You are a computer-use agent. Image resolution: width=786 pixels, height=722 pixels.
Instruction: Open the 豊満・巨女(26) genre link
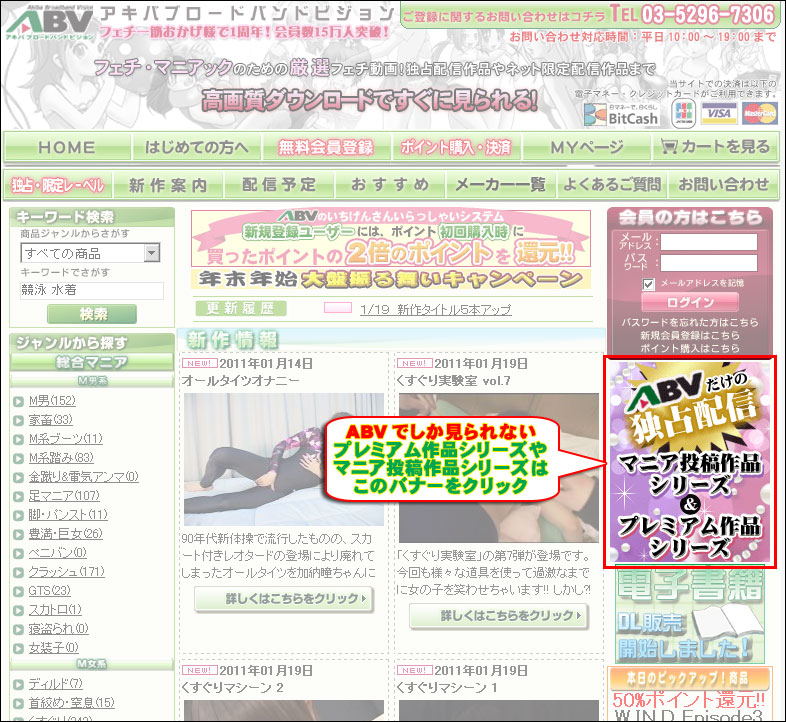[x=66, y=534]
